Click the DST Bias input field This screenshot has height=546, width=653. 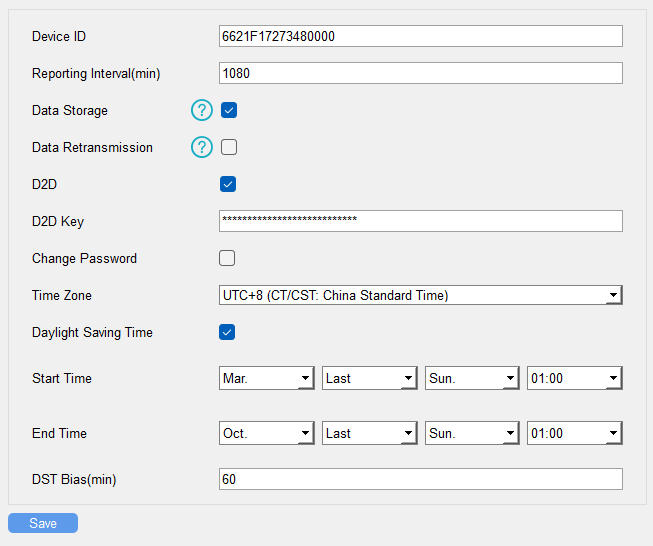pos(420,480)
